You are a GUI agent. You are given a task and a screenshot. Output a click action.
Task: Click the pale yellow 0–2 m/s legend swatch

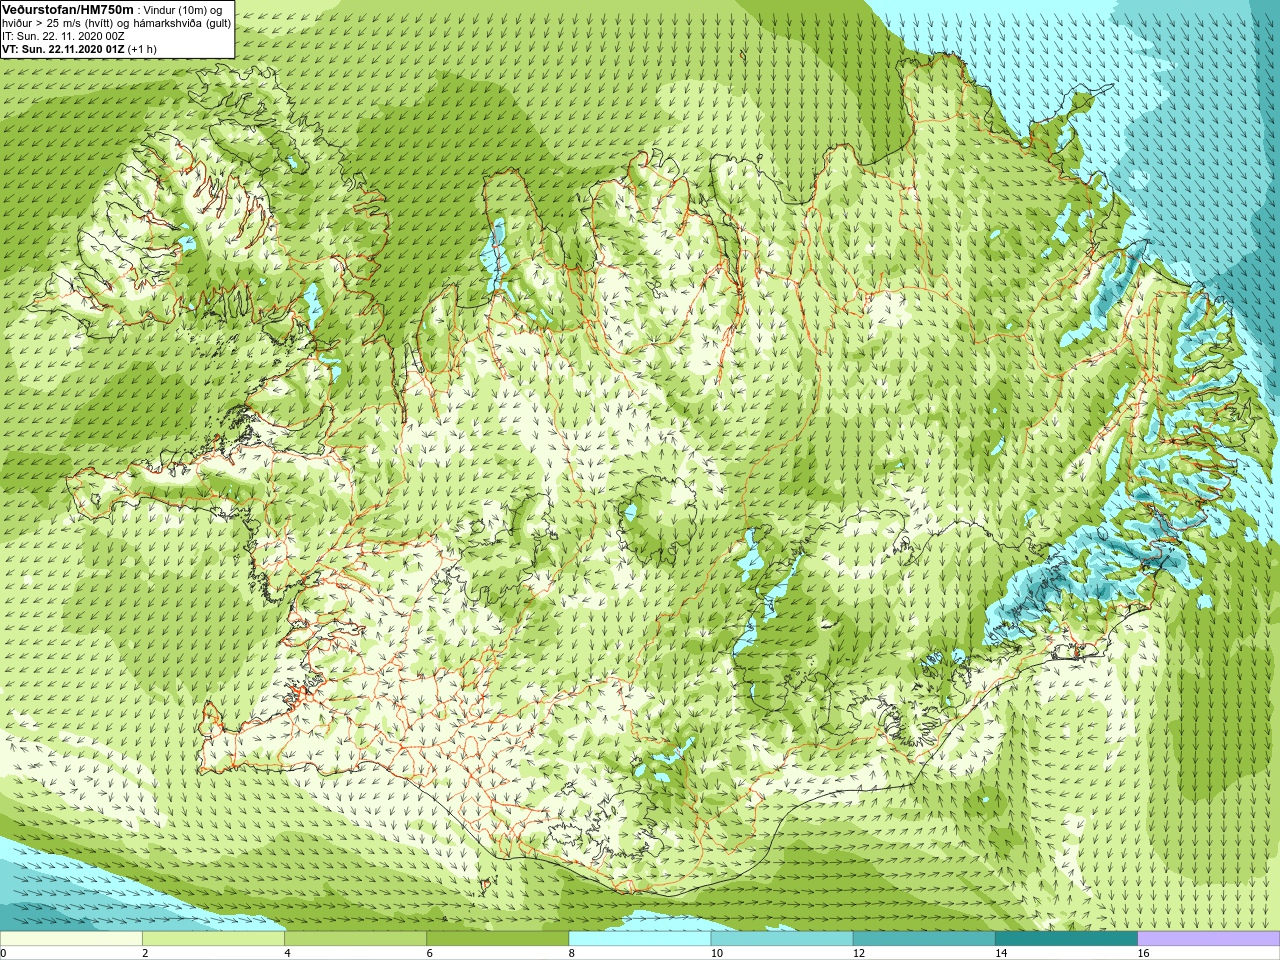[x=71, y=939]
